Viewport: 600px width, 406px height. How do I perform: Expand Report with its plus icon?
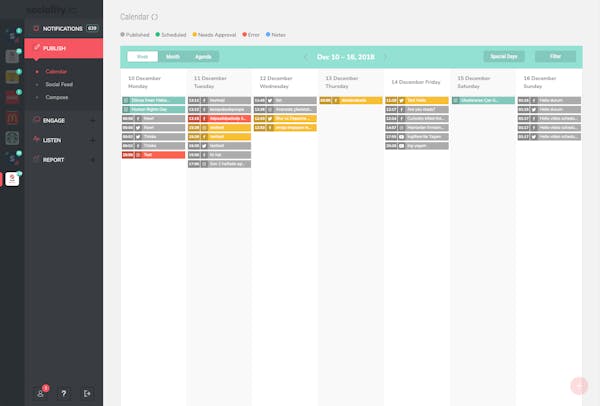coord(93,160)
